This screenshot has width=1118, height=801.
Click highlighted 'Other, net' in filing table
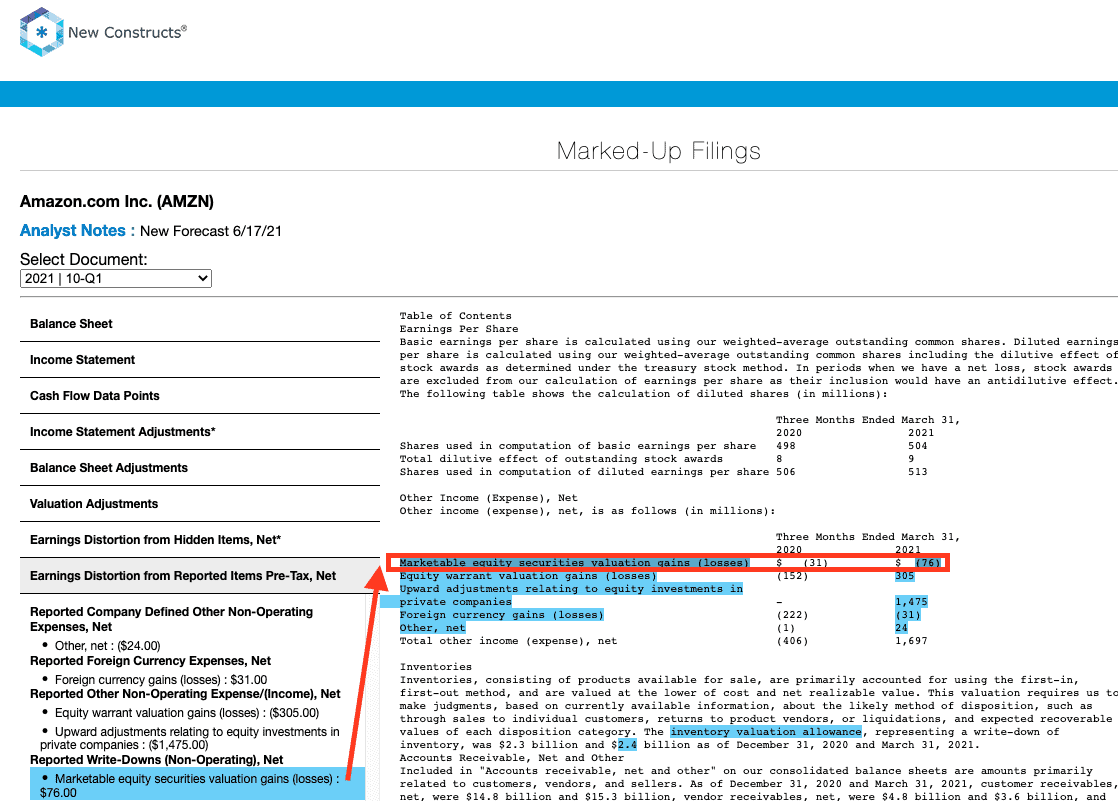coord(432,628)
